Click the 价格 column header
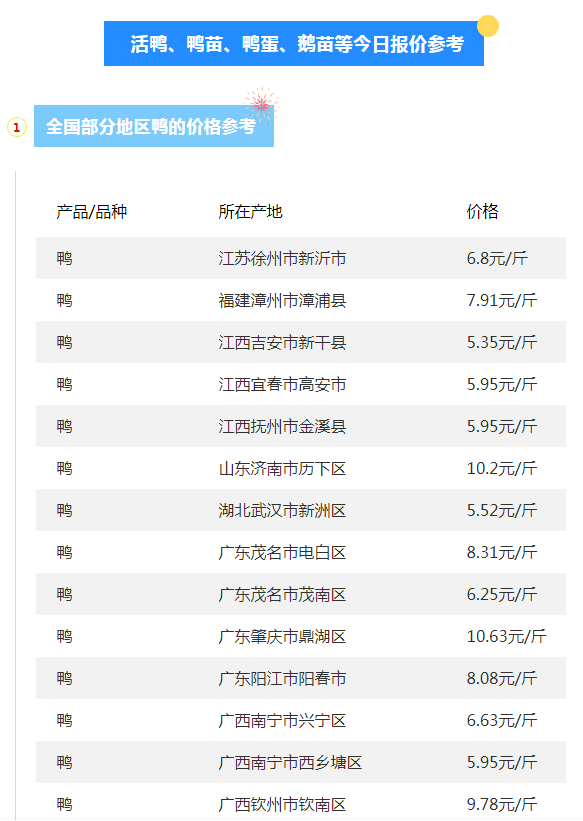This screenshot has width=583, height=821. 482,212
